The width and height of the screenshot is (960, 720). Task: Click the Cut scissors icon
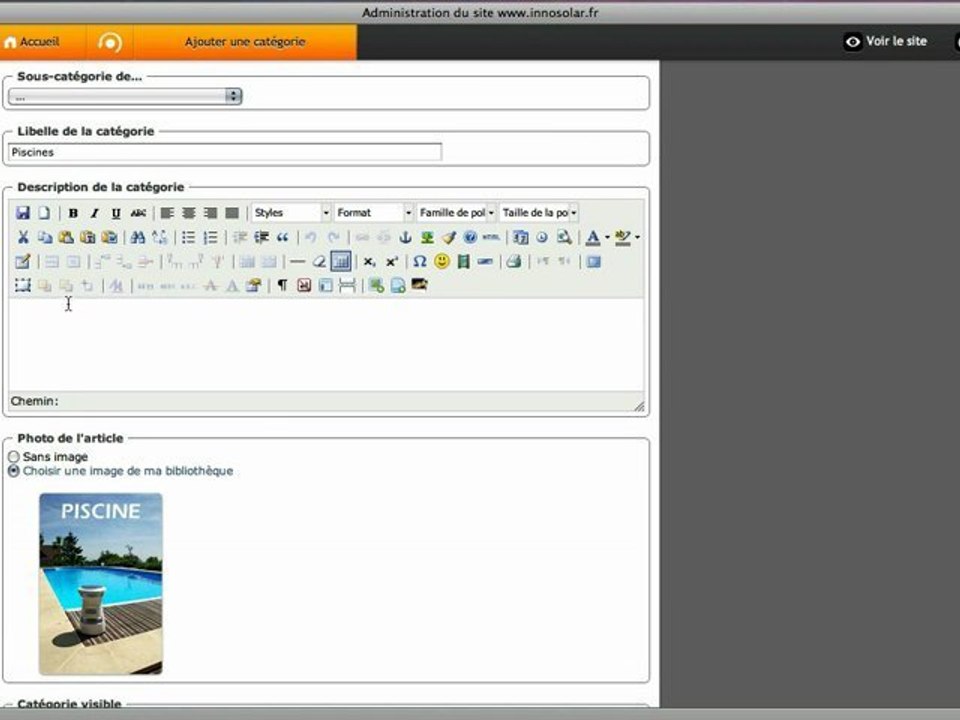[x=23, y=237]
